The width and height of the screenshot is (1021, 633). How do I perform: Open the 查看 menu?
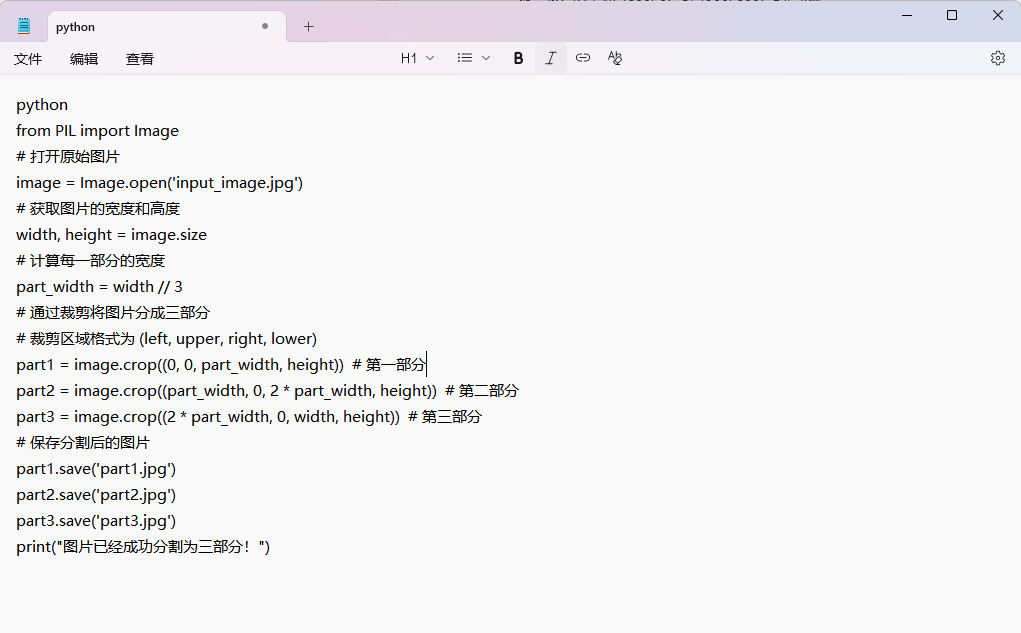(x=140, y=59)
